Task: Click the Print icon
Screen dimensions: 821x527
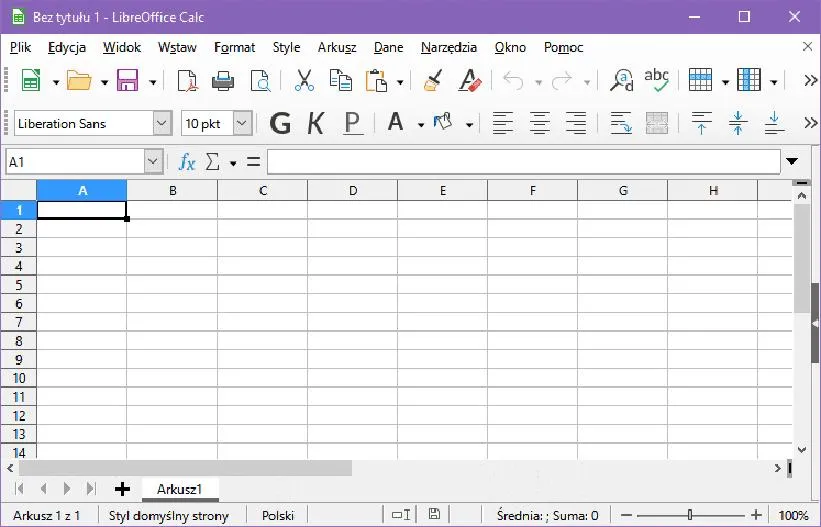Action: (223, 81)
